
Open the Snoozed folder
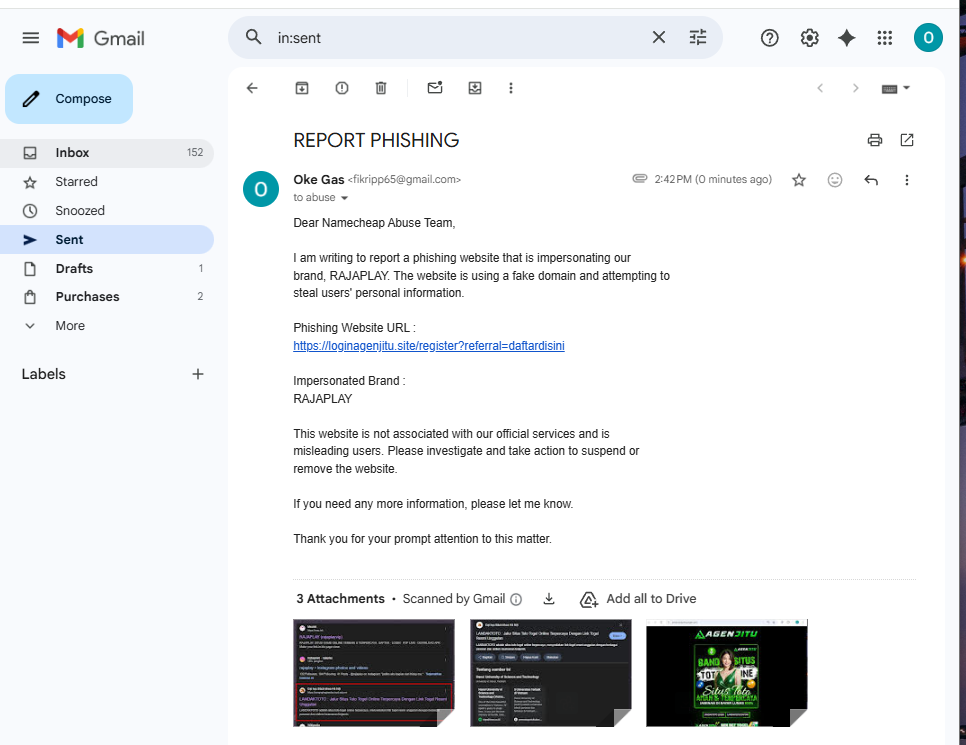pos(107,211)
